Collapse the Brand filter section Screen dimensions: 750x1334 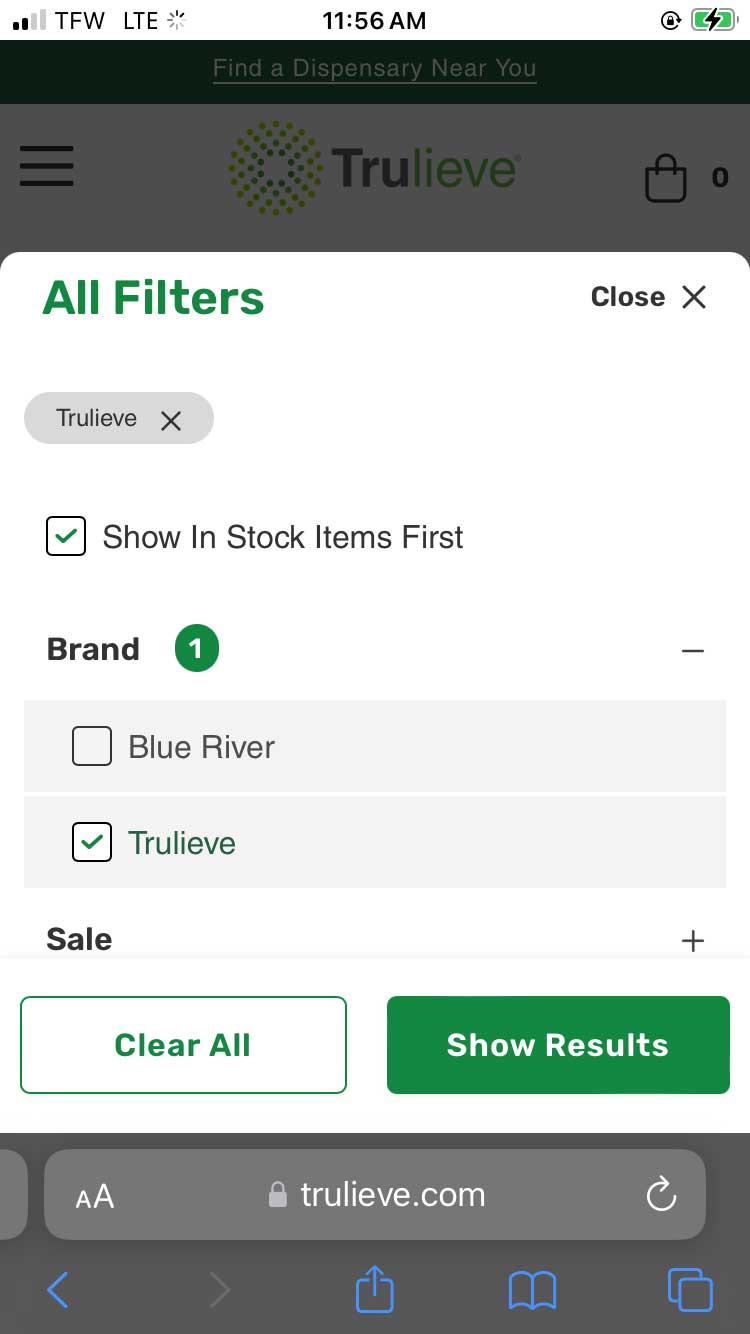tap(692, 651)
